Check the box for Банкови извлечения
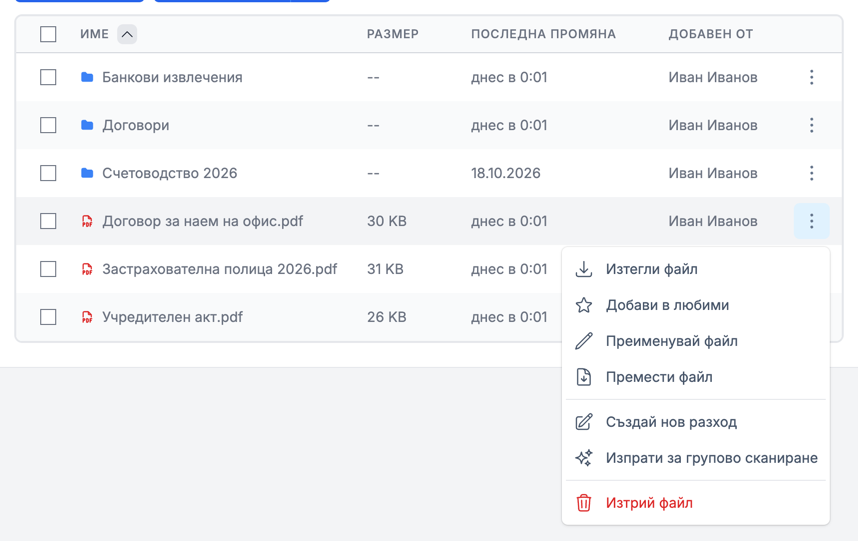 [48, 77]
